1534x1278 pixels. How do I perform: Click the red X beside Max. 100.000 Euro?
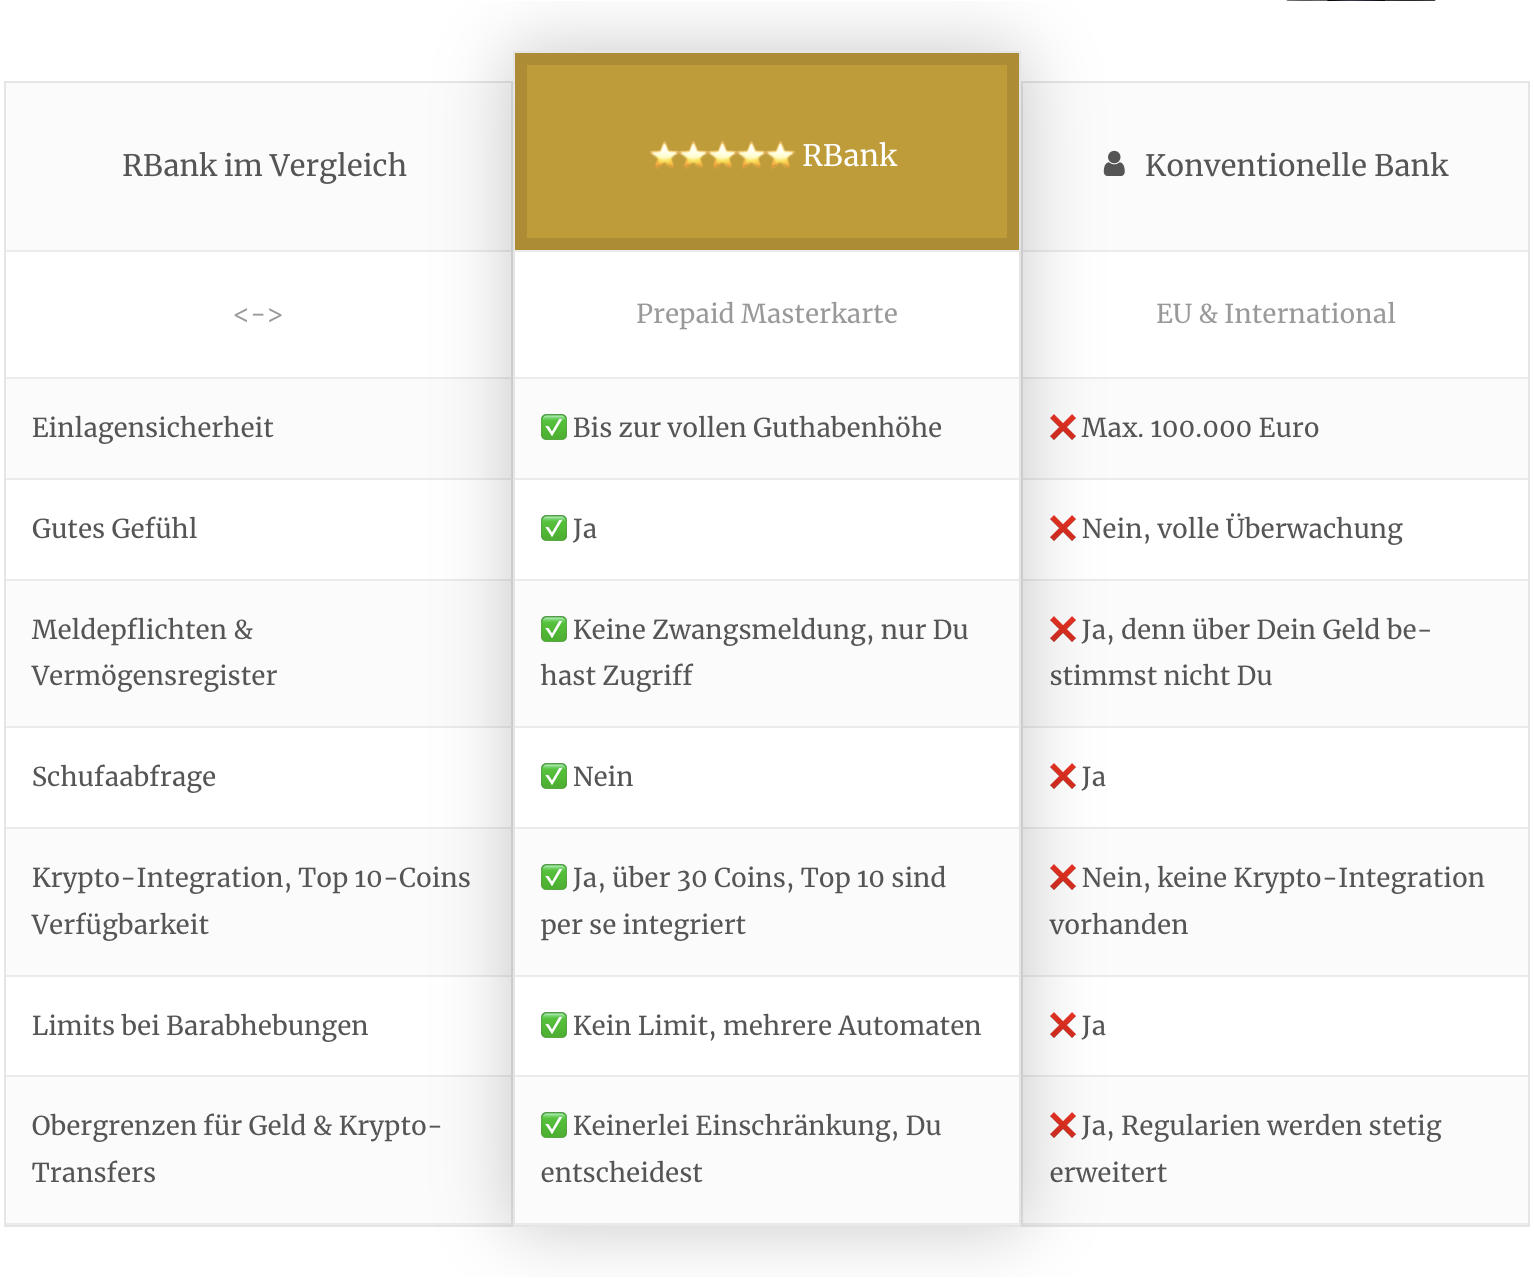tap(1063, 427)
